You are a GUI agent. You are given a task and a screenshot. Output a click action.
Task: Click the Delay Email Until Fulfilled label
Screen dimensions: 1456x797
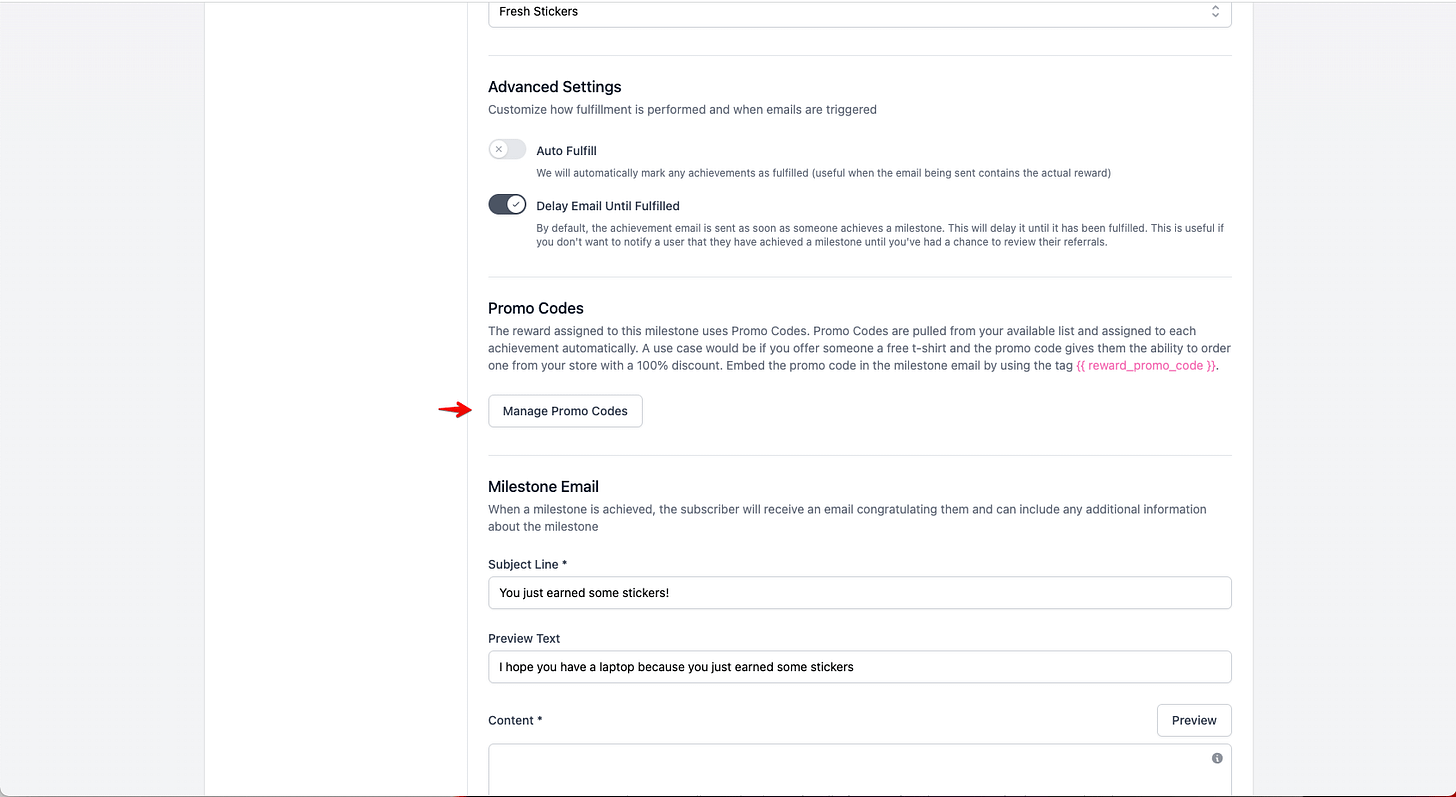coord(608,206)
